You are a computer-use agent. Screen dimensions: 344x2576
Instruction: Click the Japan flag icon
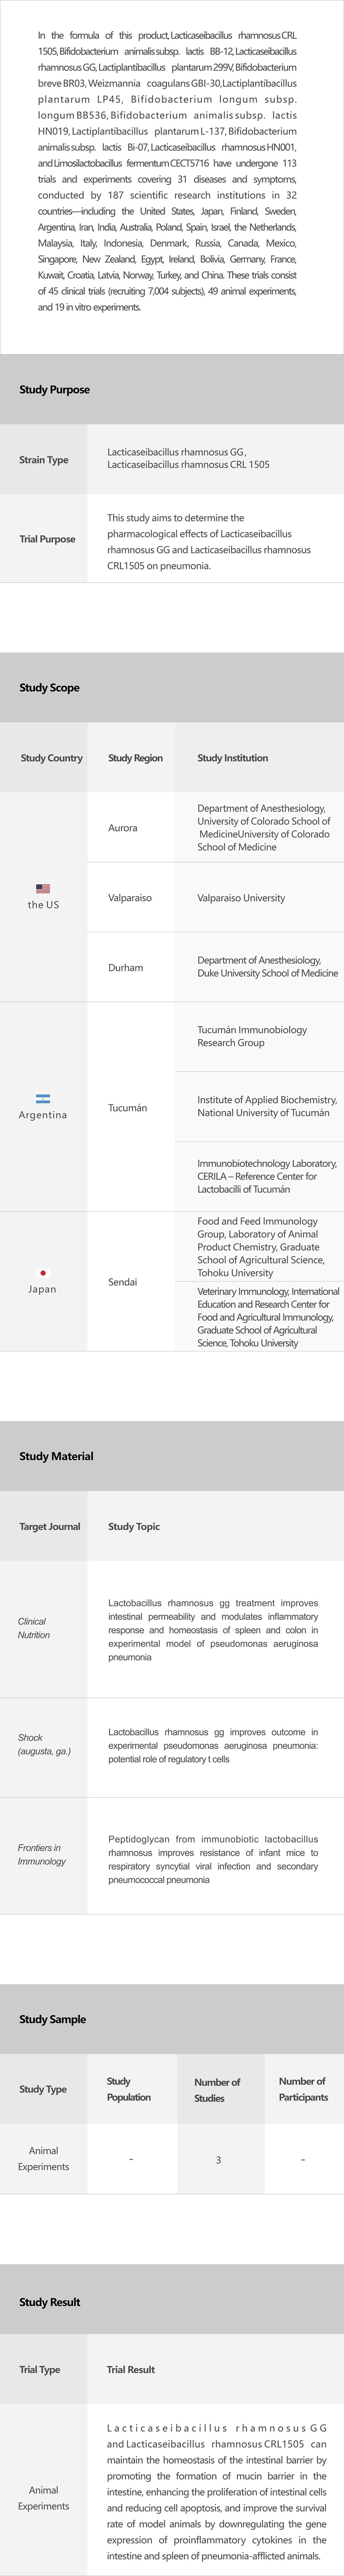[x=43, y=1273]
